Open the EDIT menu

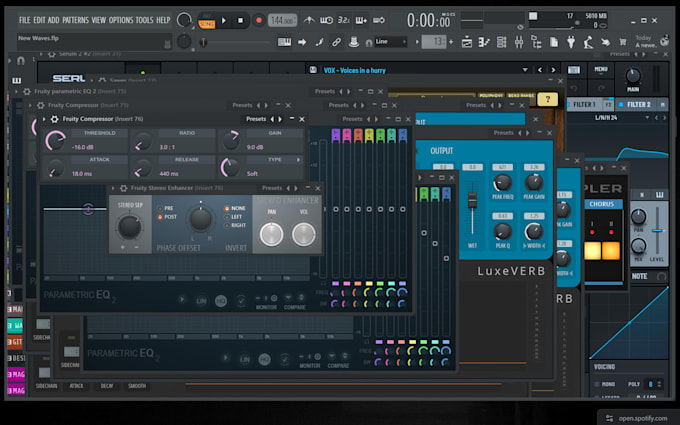[x=39, y=20]
